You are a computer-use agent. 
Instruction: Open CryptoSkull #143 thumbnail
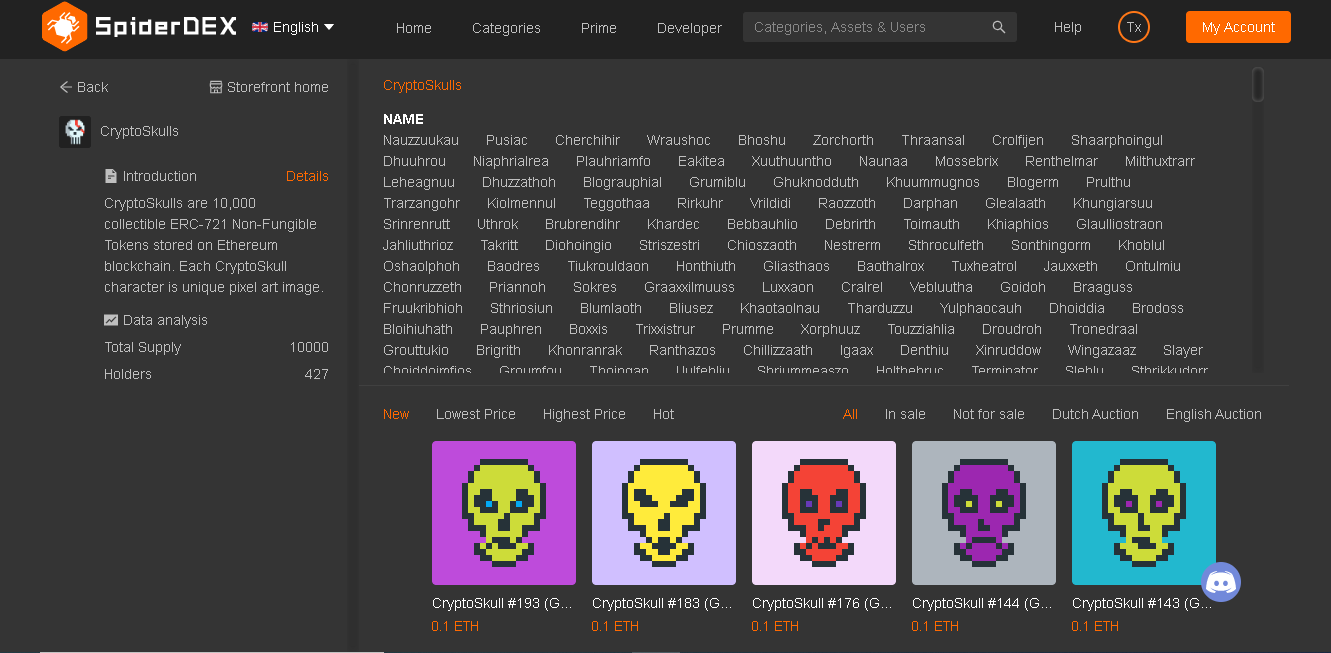point(1144,513)
